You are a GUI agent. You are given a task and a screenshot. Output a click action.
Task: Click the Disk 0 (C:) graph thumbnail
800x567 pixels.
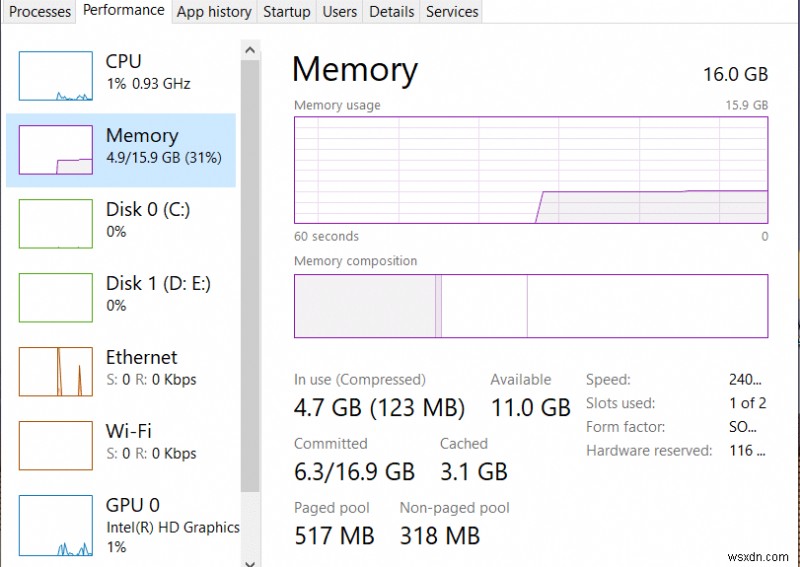(x=56, y=225)
